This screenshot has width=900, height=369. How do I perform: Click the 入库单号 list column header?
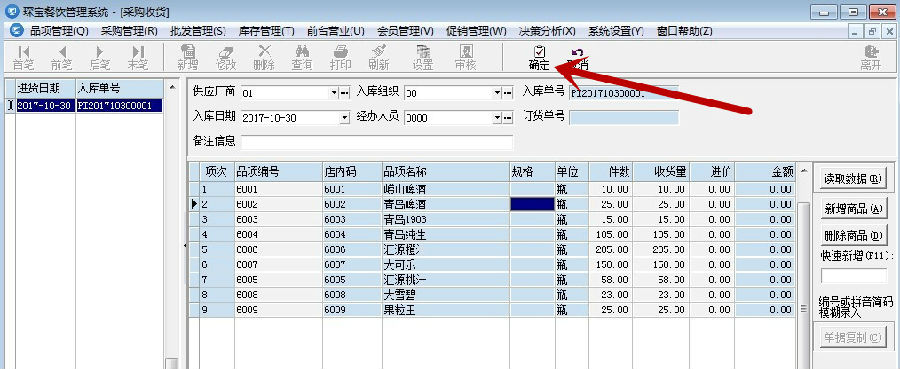click(119, 88)
